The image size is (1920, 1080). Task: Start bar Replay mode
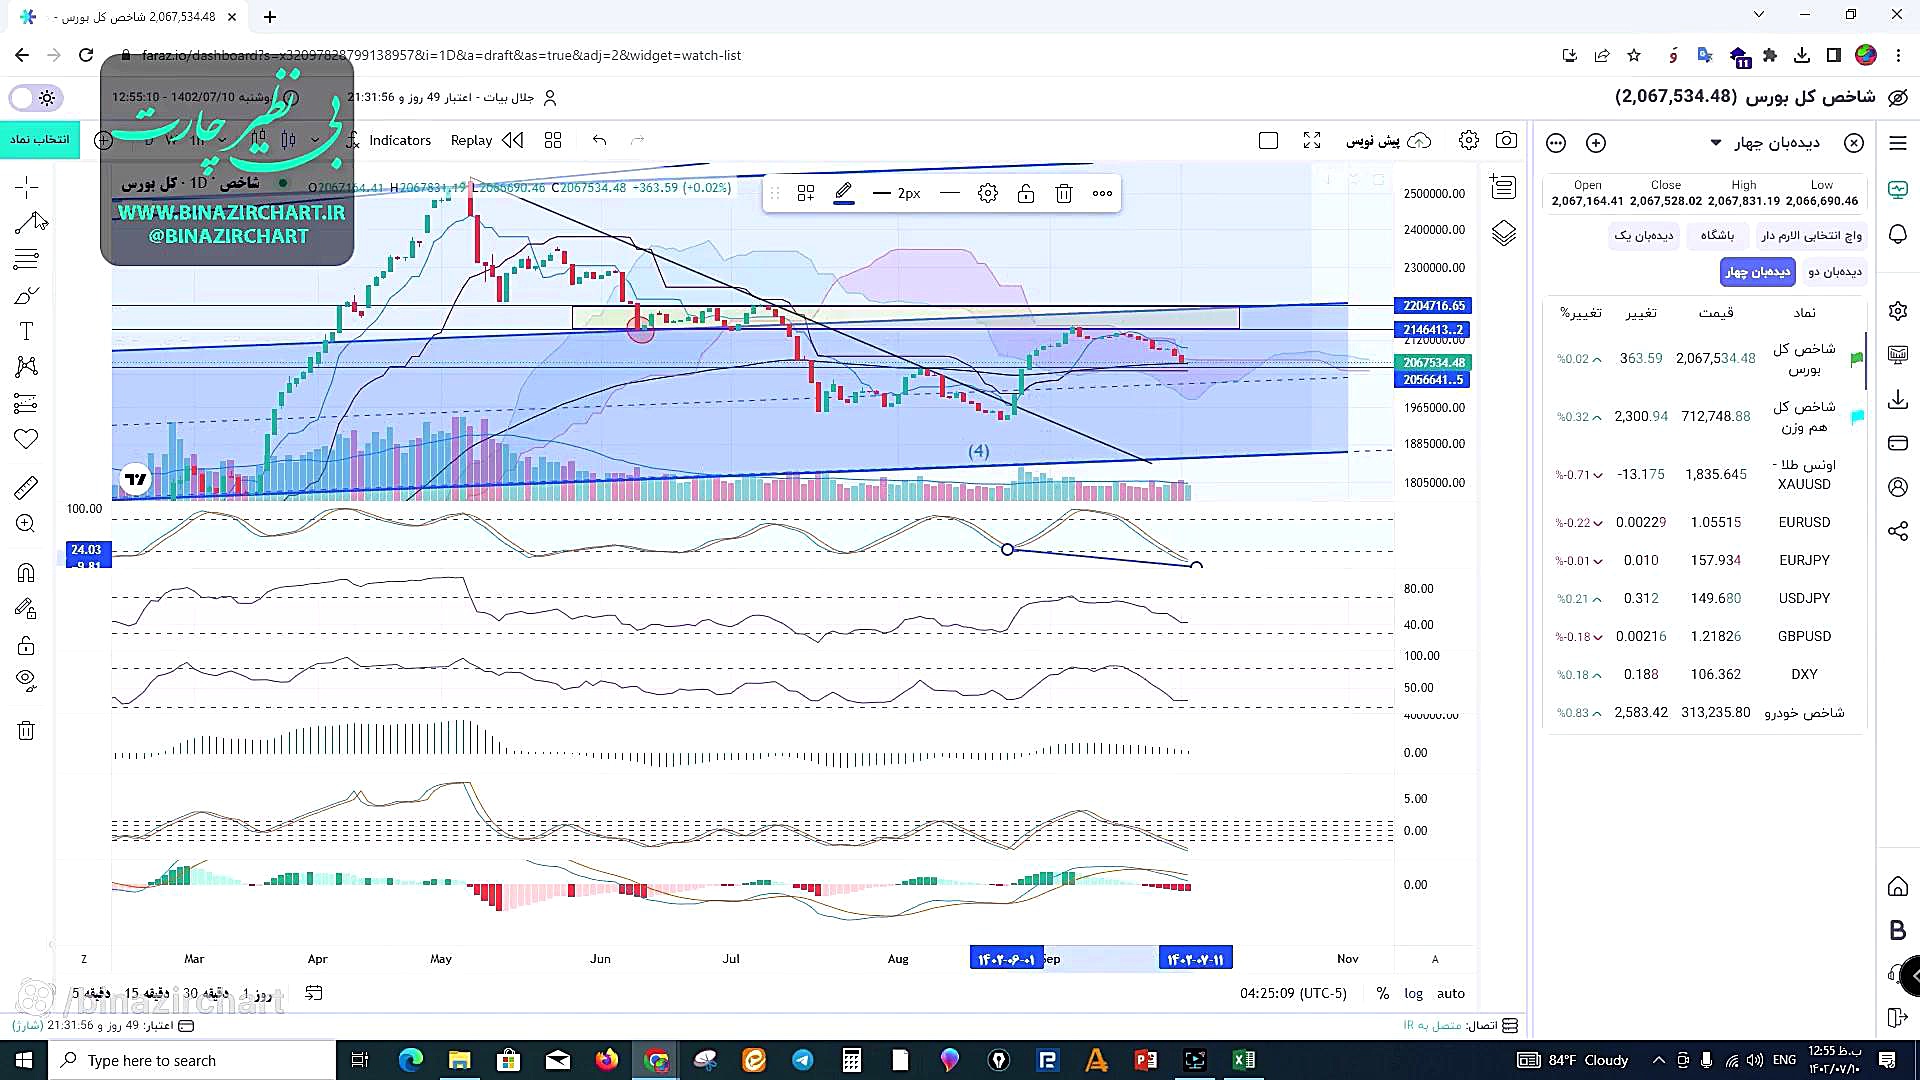(x=486, y=141)
